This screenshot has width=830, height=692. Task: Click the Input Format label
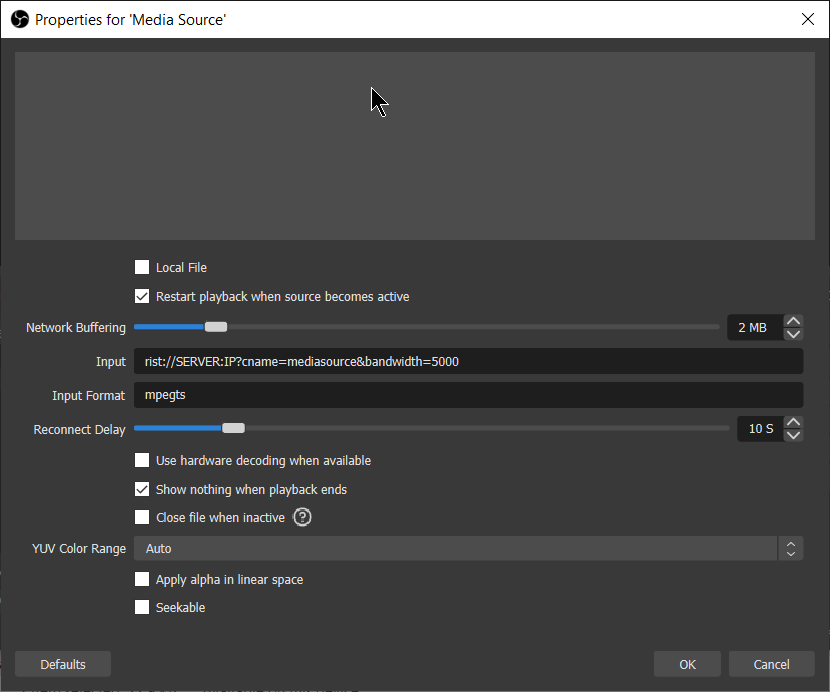(x=88, y=396)
